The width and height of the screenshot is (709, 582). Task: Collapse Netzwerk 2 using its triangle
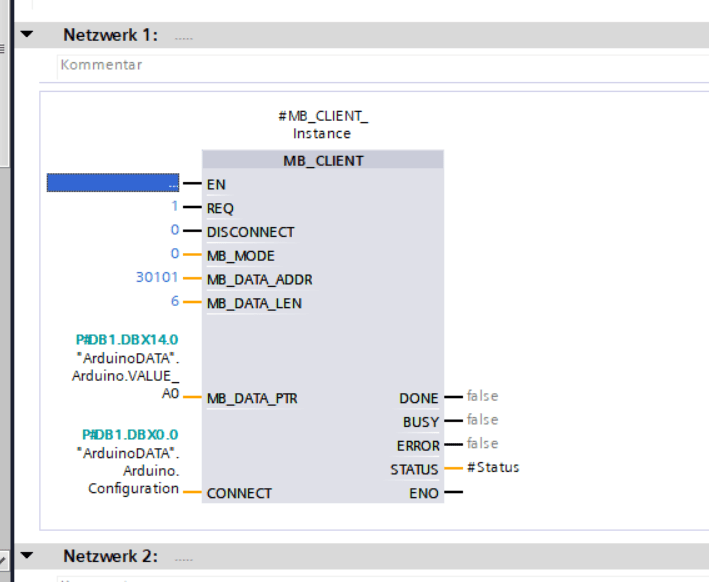27,555
